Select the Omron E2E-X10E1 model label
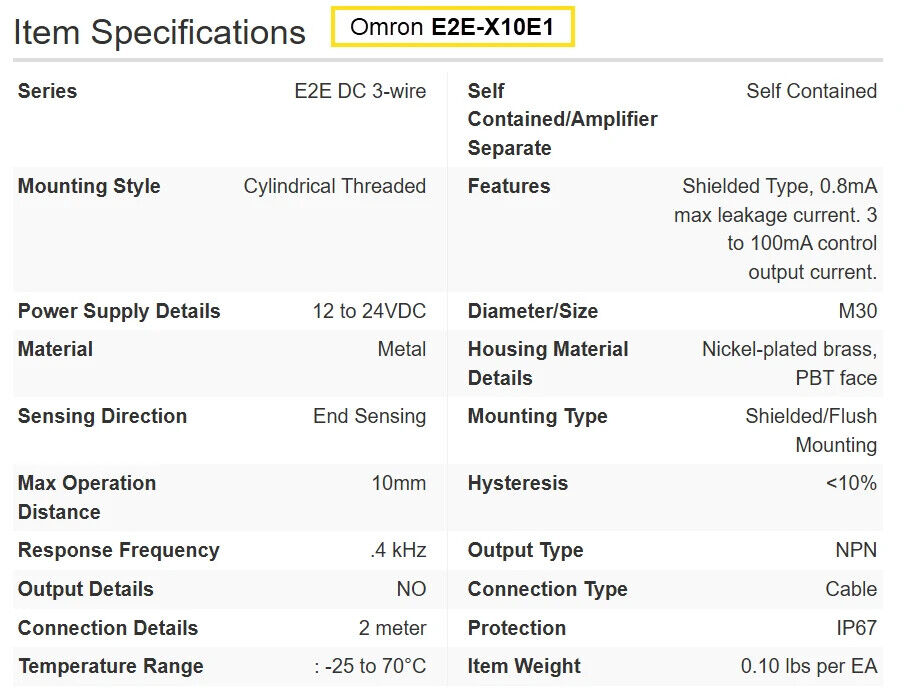 tap(452, 27)
